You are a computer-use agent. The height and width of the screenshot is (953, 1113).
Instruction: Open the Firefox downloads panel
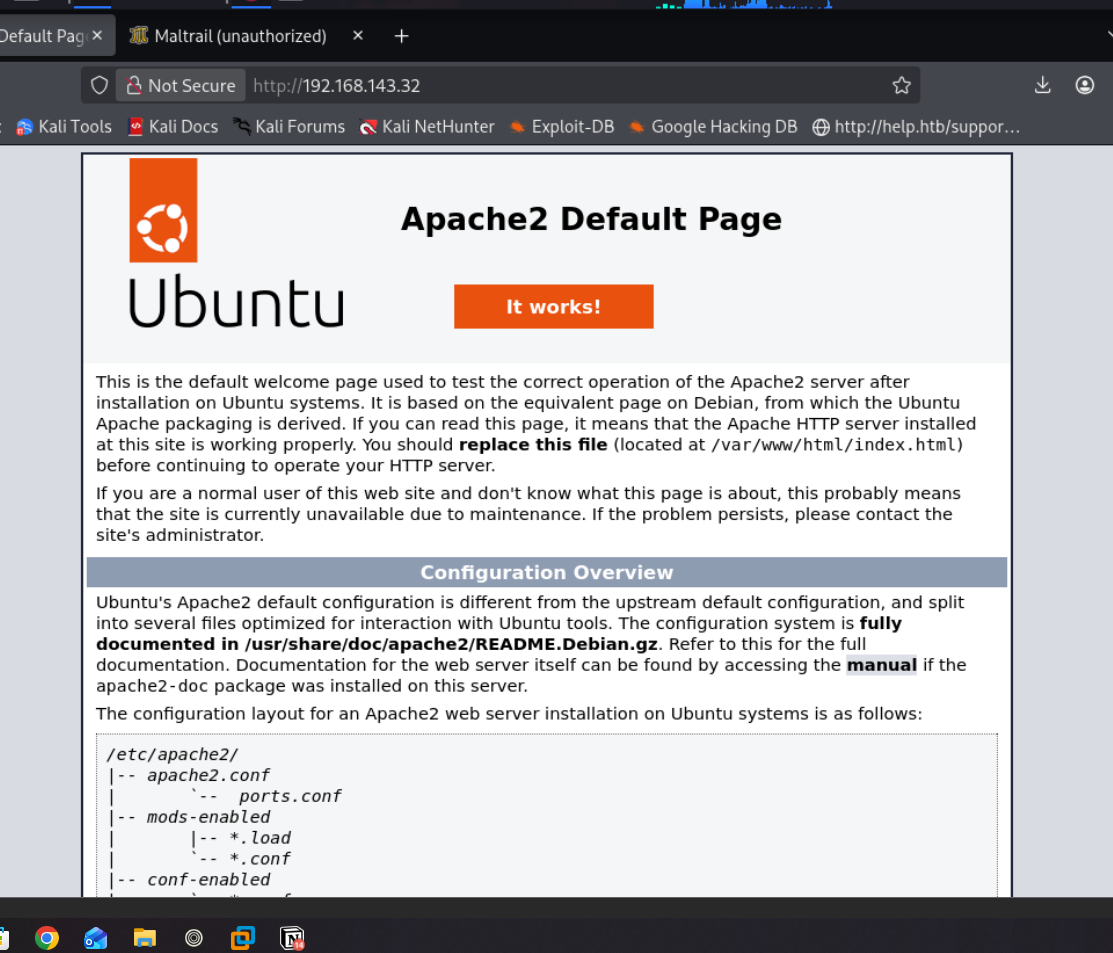click(1042, 86)
